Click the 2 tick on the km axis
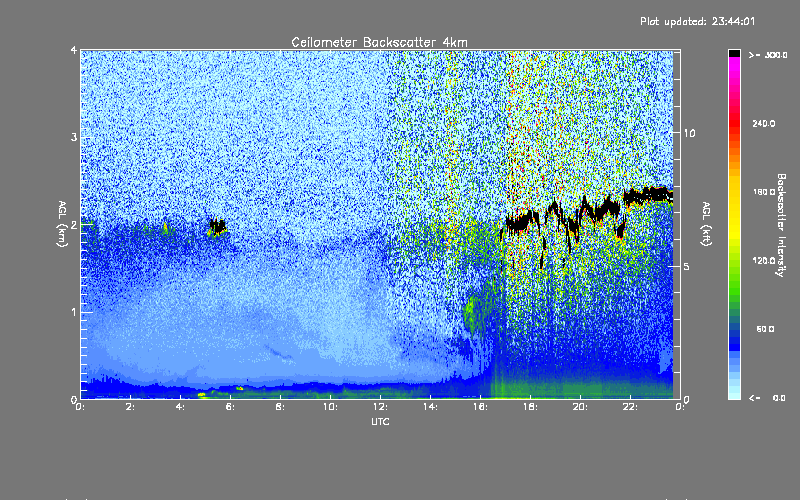This screenshot has width=800, height=500. coord(74,225)
